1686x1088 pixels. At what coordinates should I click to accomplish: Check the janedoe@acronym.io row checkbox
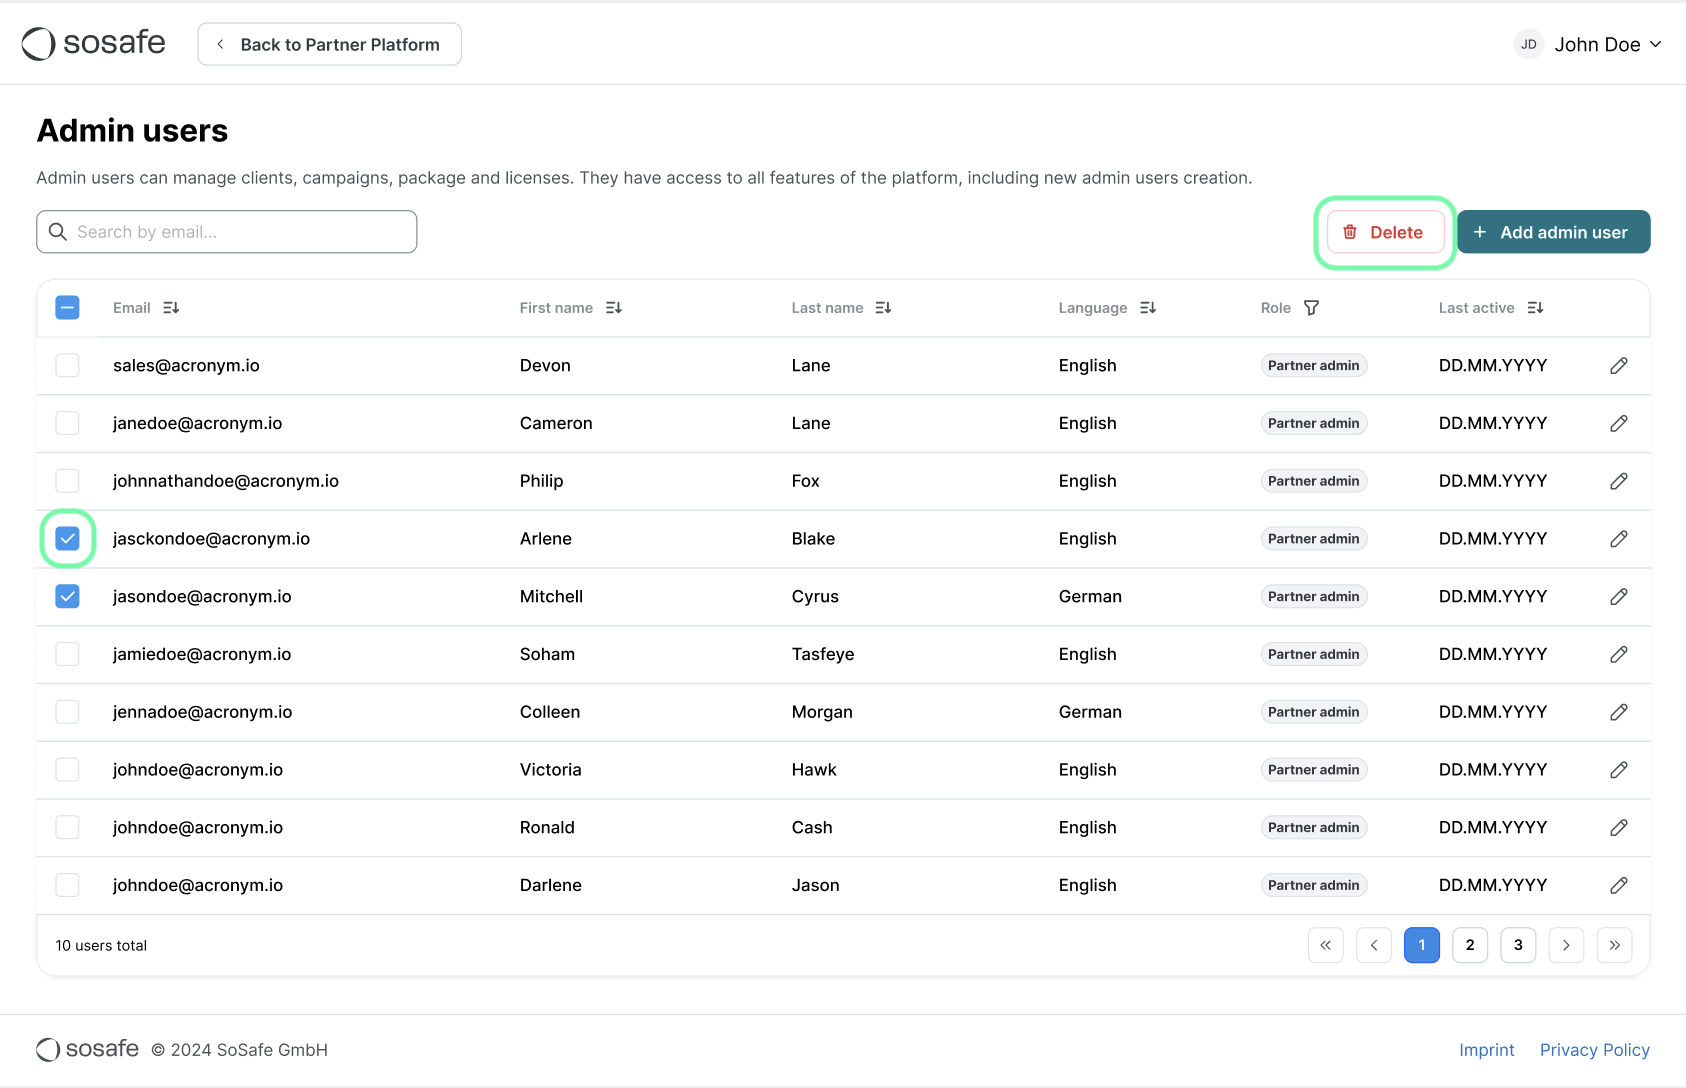(x=67, y=424)
